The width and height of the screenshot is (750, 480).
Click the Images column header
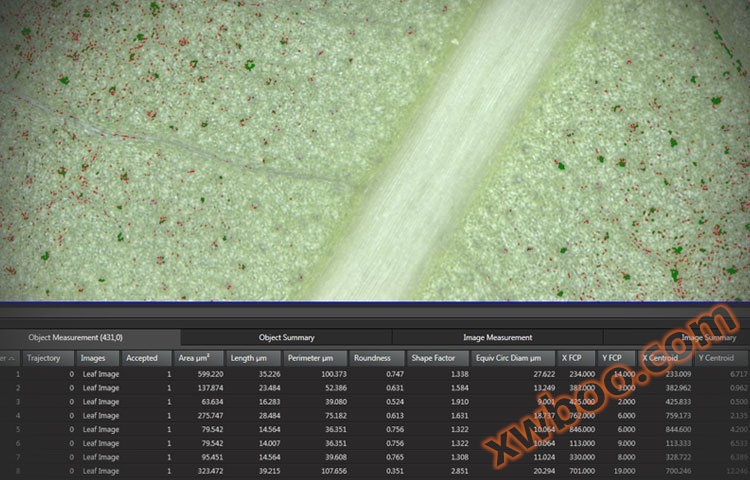click(x=97, y=357)
